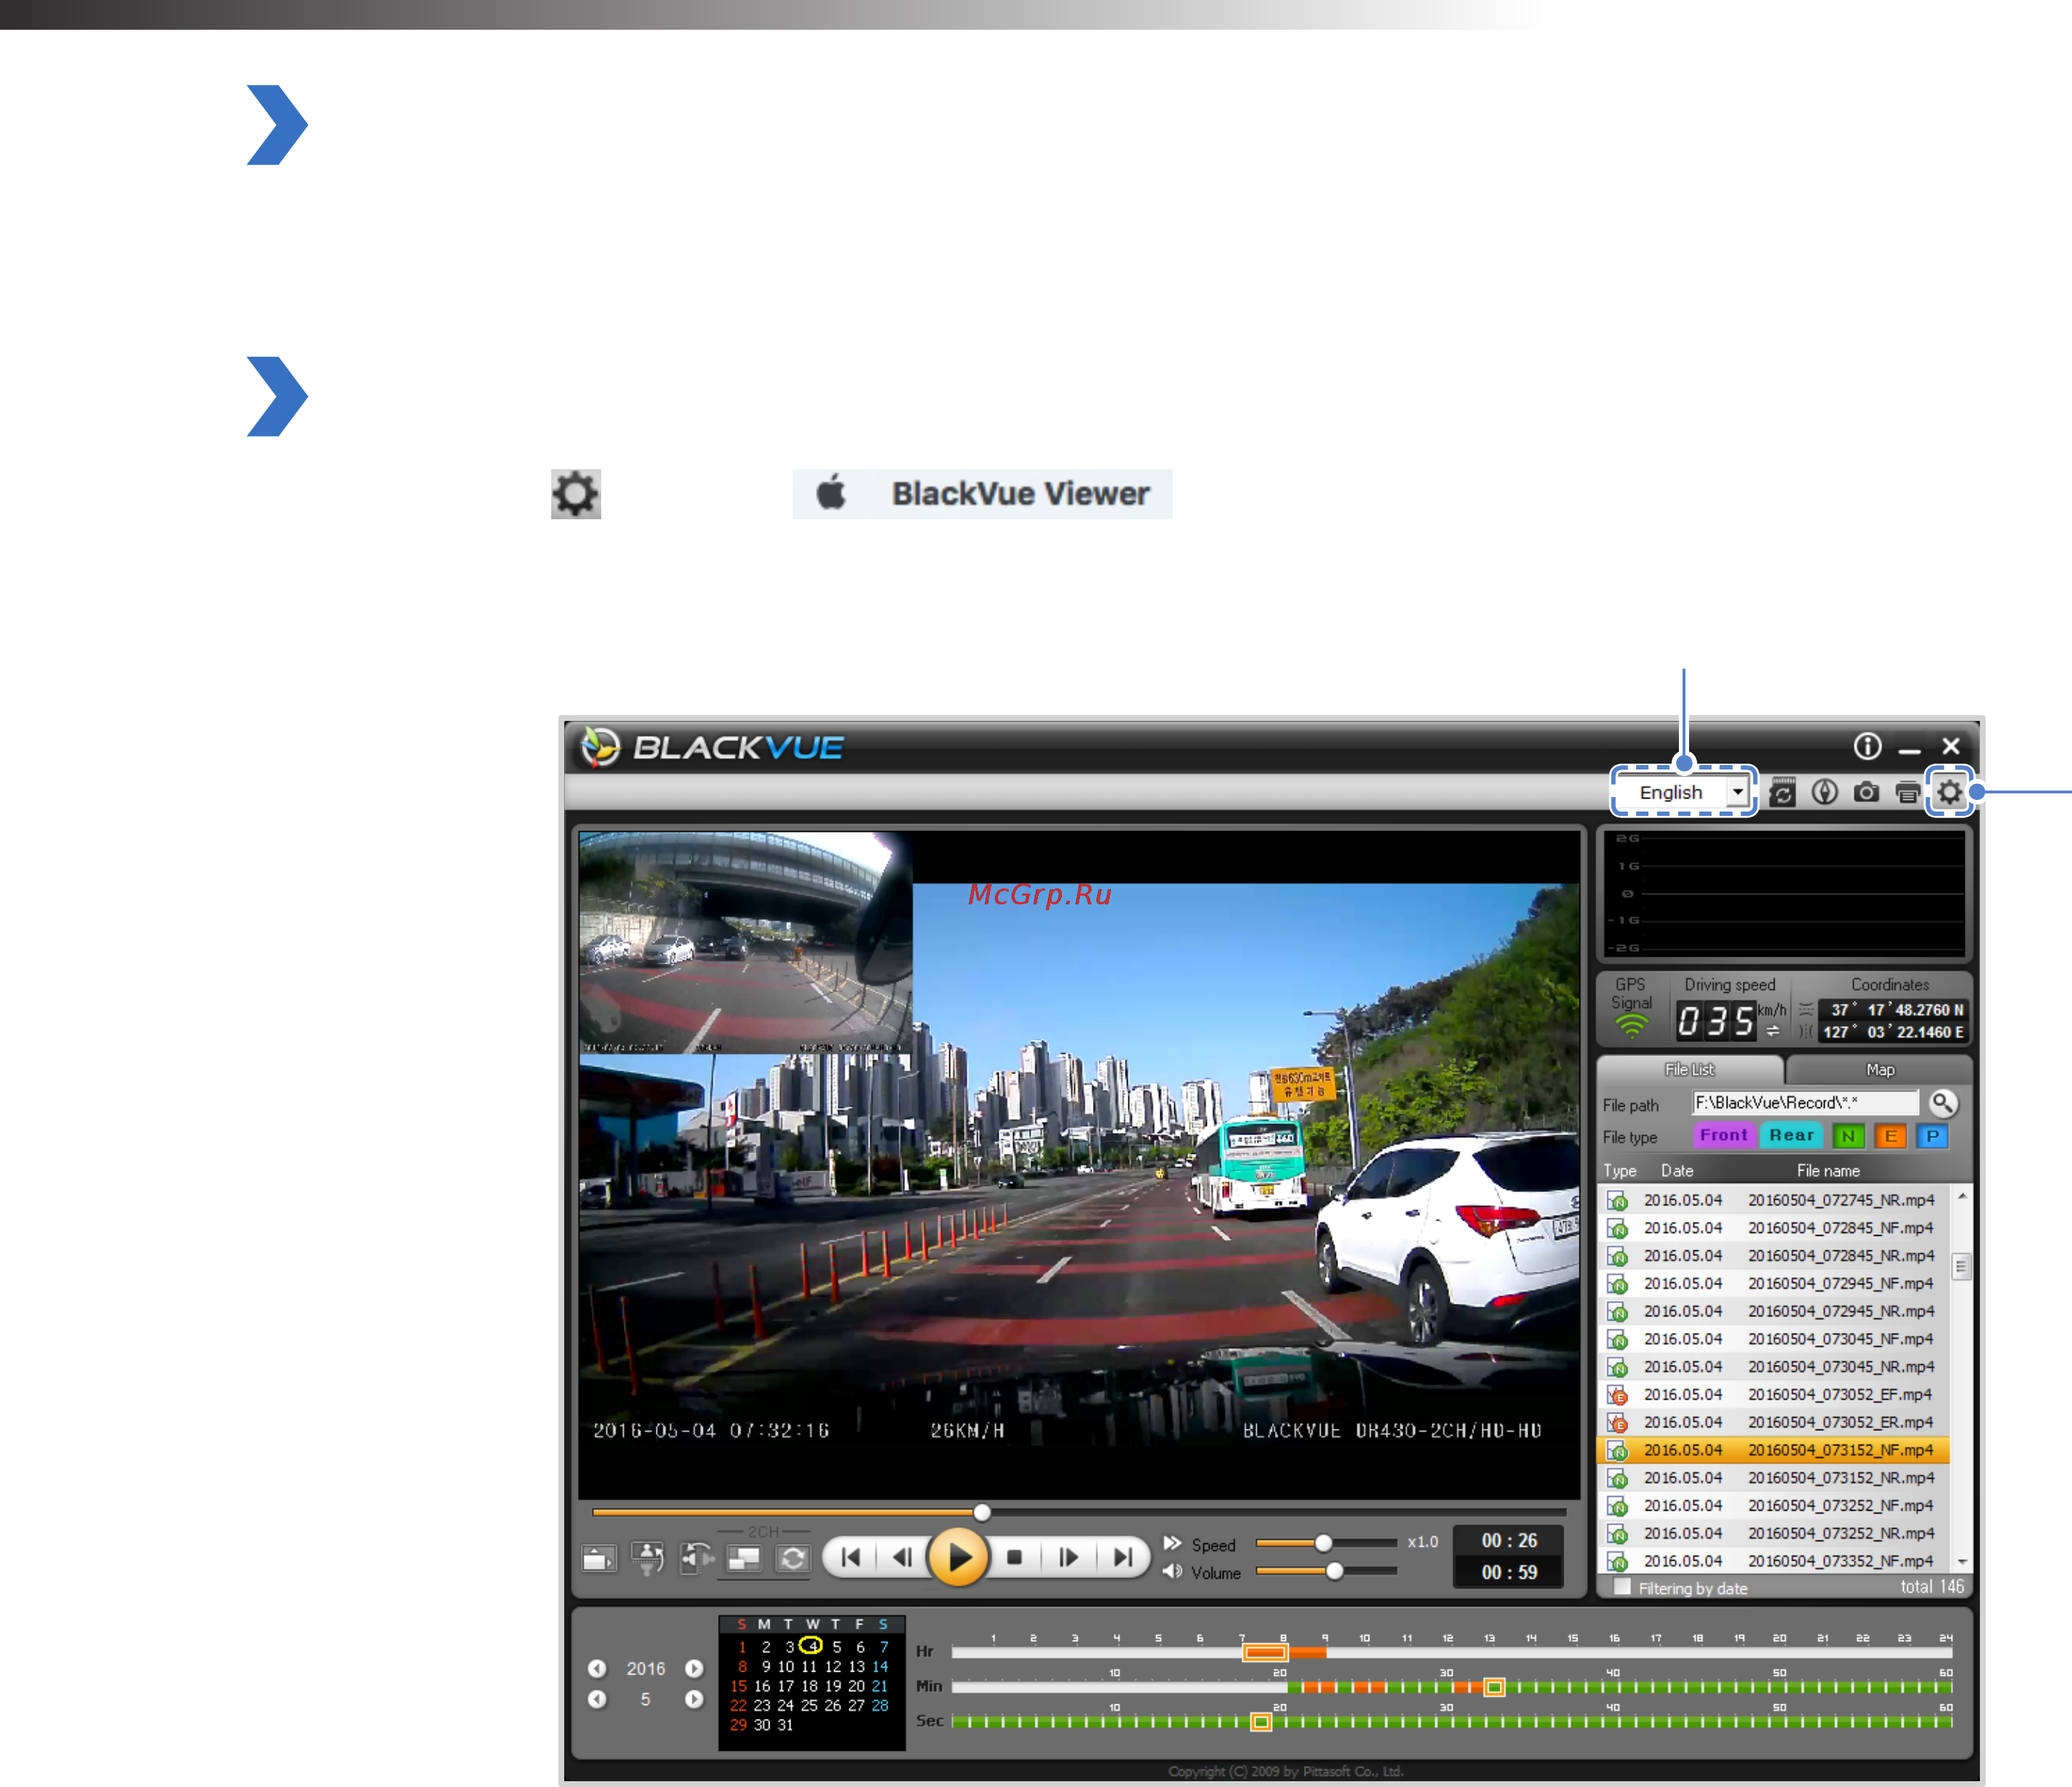Click the rear camera picture-in-picture thumbnail

[745, 942]
